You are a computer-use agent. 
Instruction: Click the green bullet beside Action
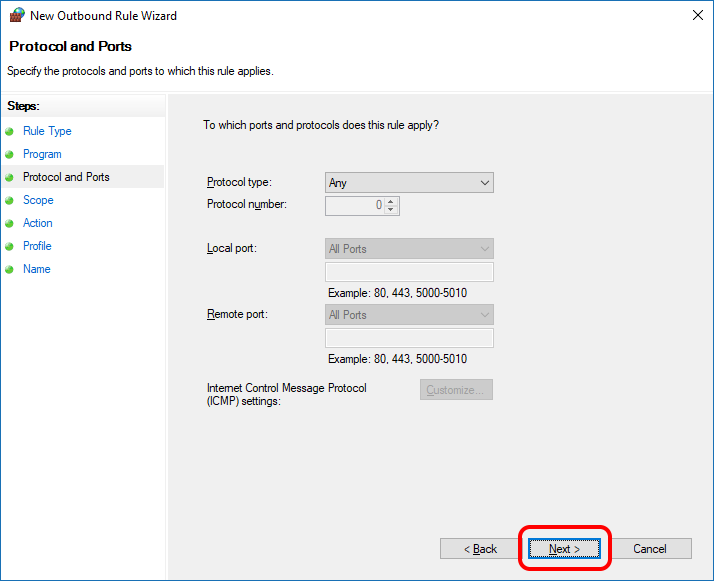coord(10,223)
